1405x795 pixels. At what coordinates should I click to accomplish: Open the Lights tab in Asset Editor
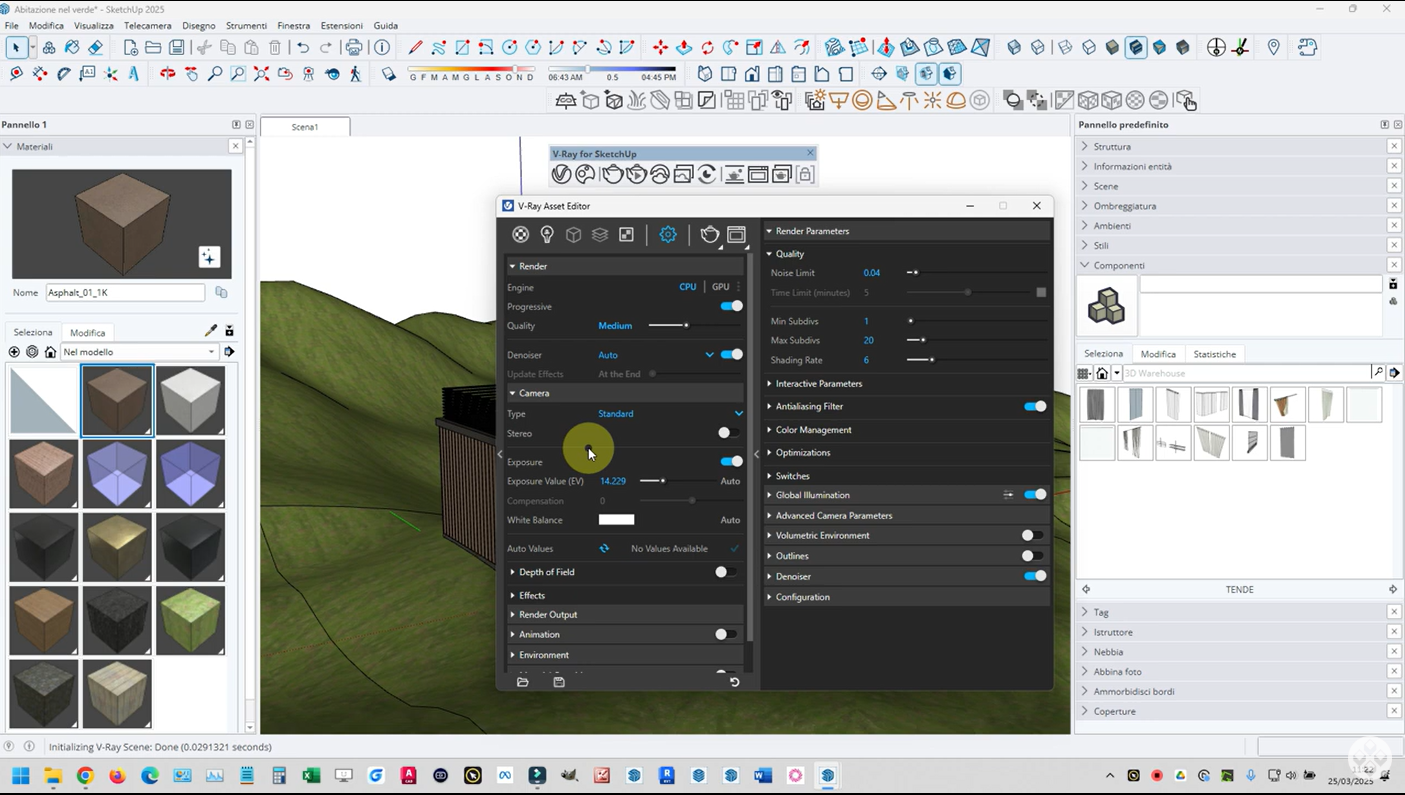tap(547, 234)
